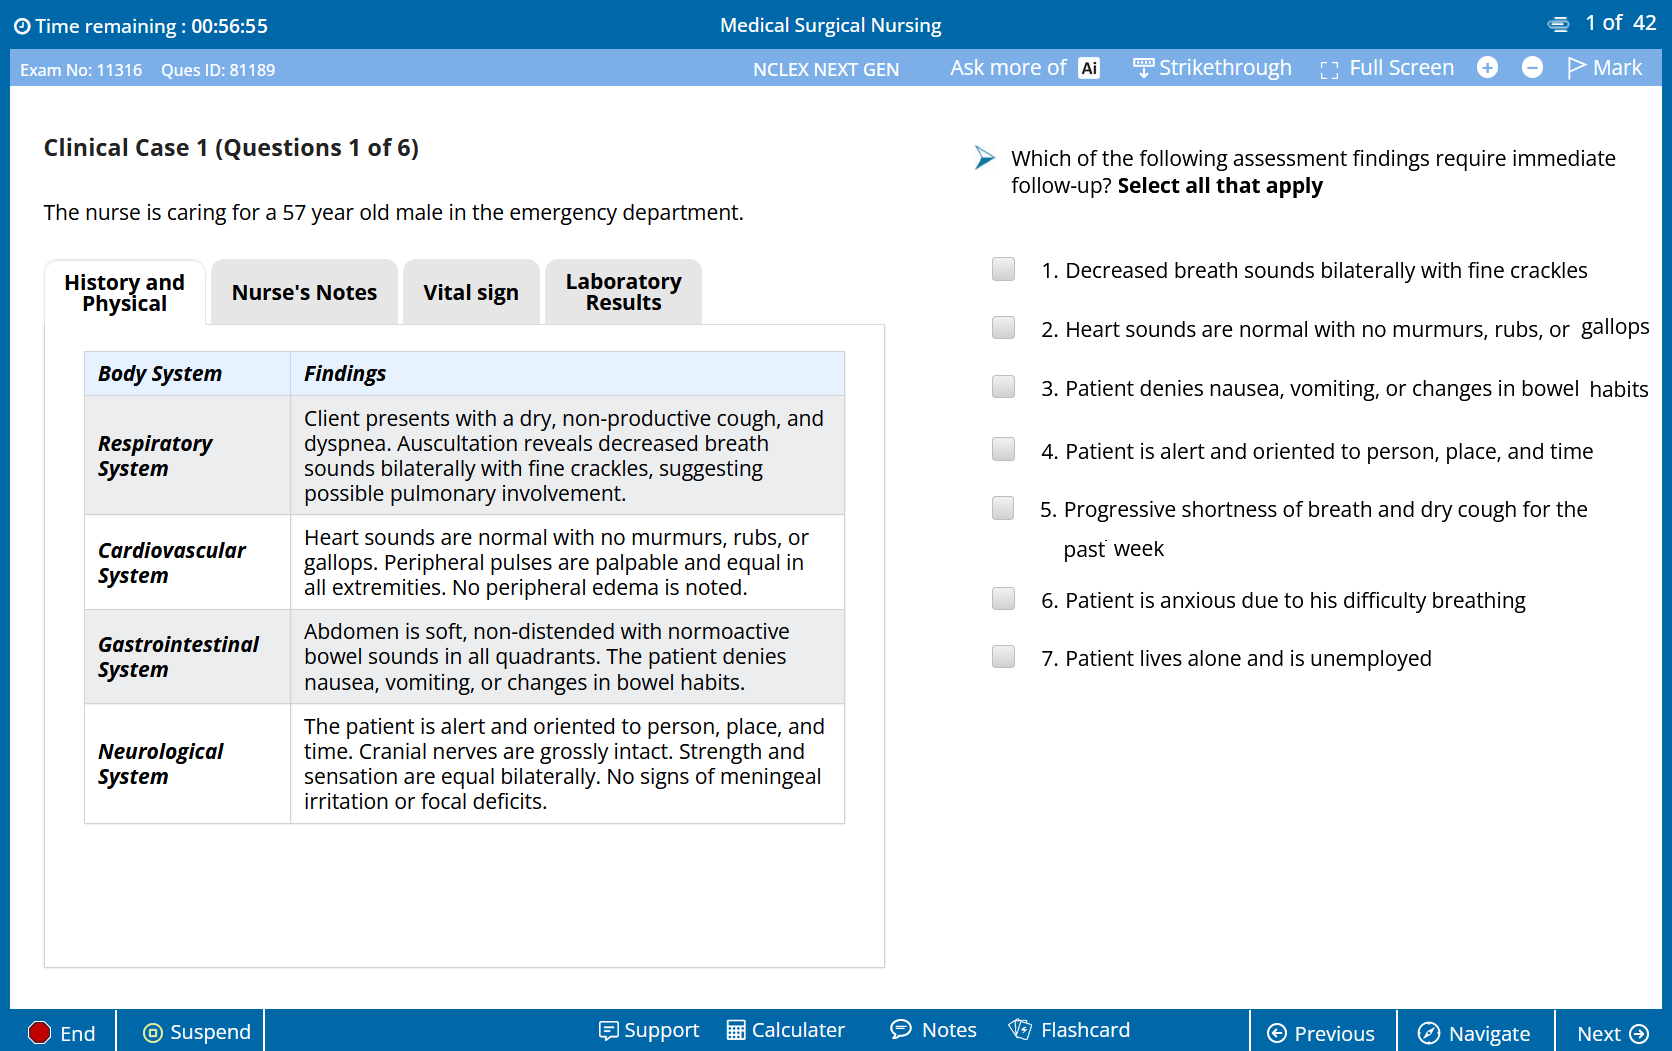Check option 6 Patient is anxious

[1003, 598]
